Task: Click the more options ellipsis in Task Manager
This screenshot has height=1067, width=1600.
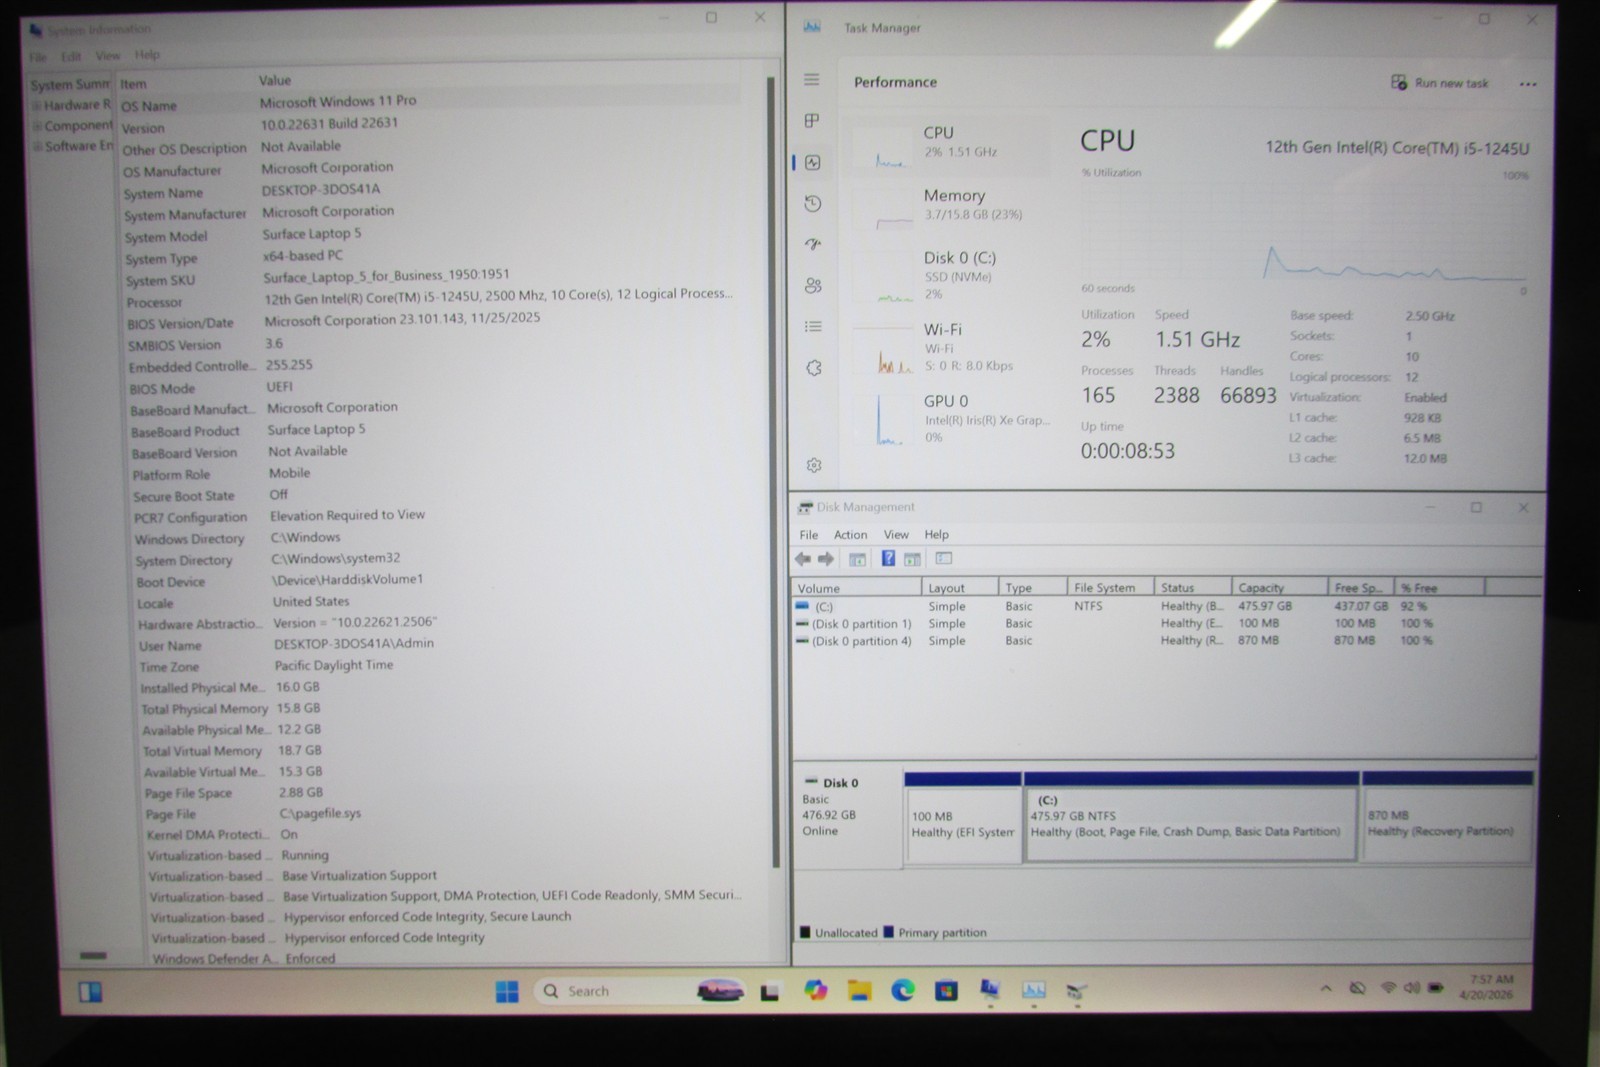Action: point(1528,84)
